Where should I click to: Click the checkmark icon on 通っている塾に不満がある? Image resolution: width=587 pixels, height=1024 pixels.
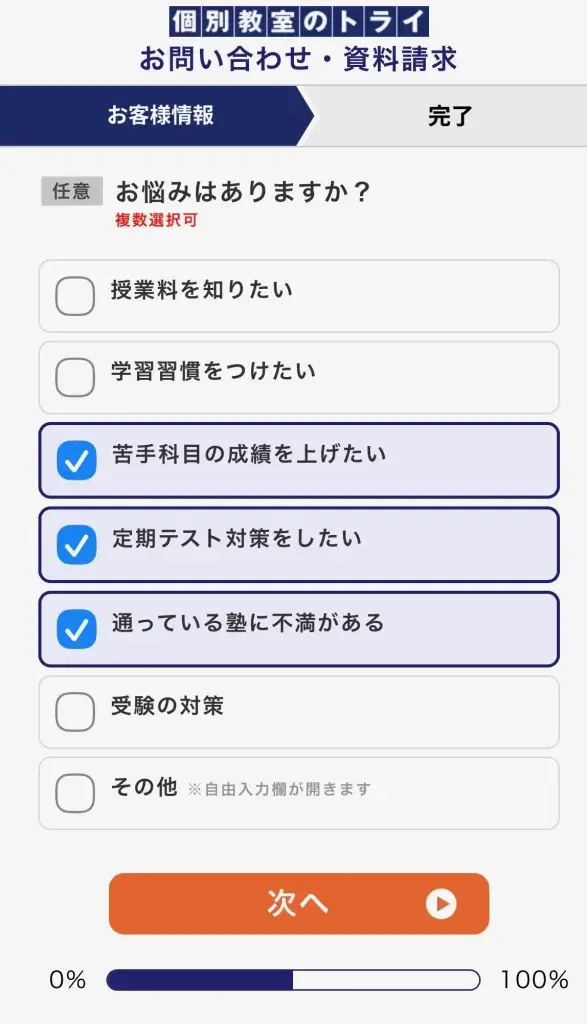(x=75, y=629)
